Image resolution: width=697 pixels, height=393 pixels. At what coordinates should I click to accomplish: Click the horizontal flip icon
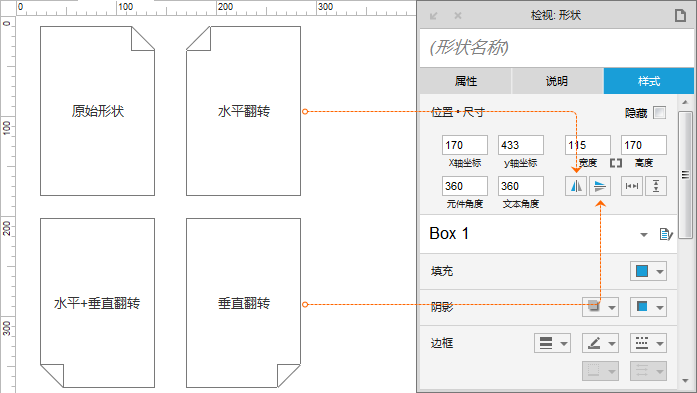[x=576, y=186]
